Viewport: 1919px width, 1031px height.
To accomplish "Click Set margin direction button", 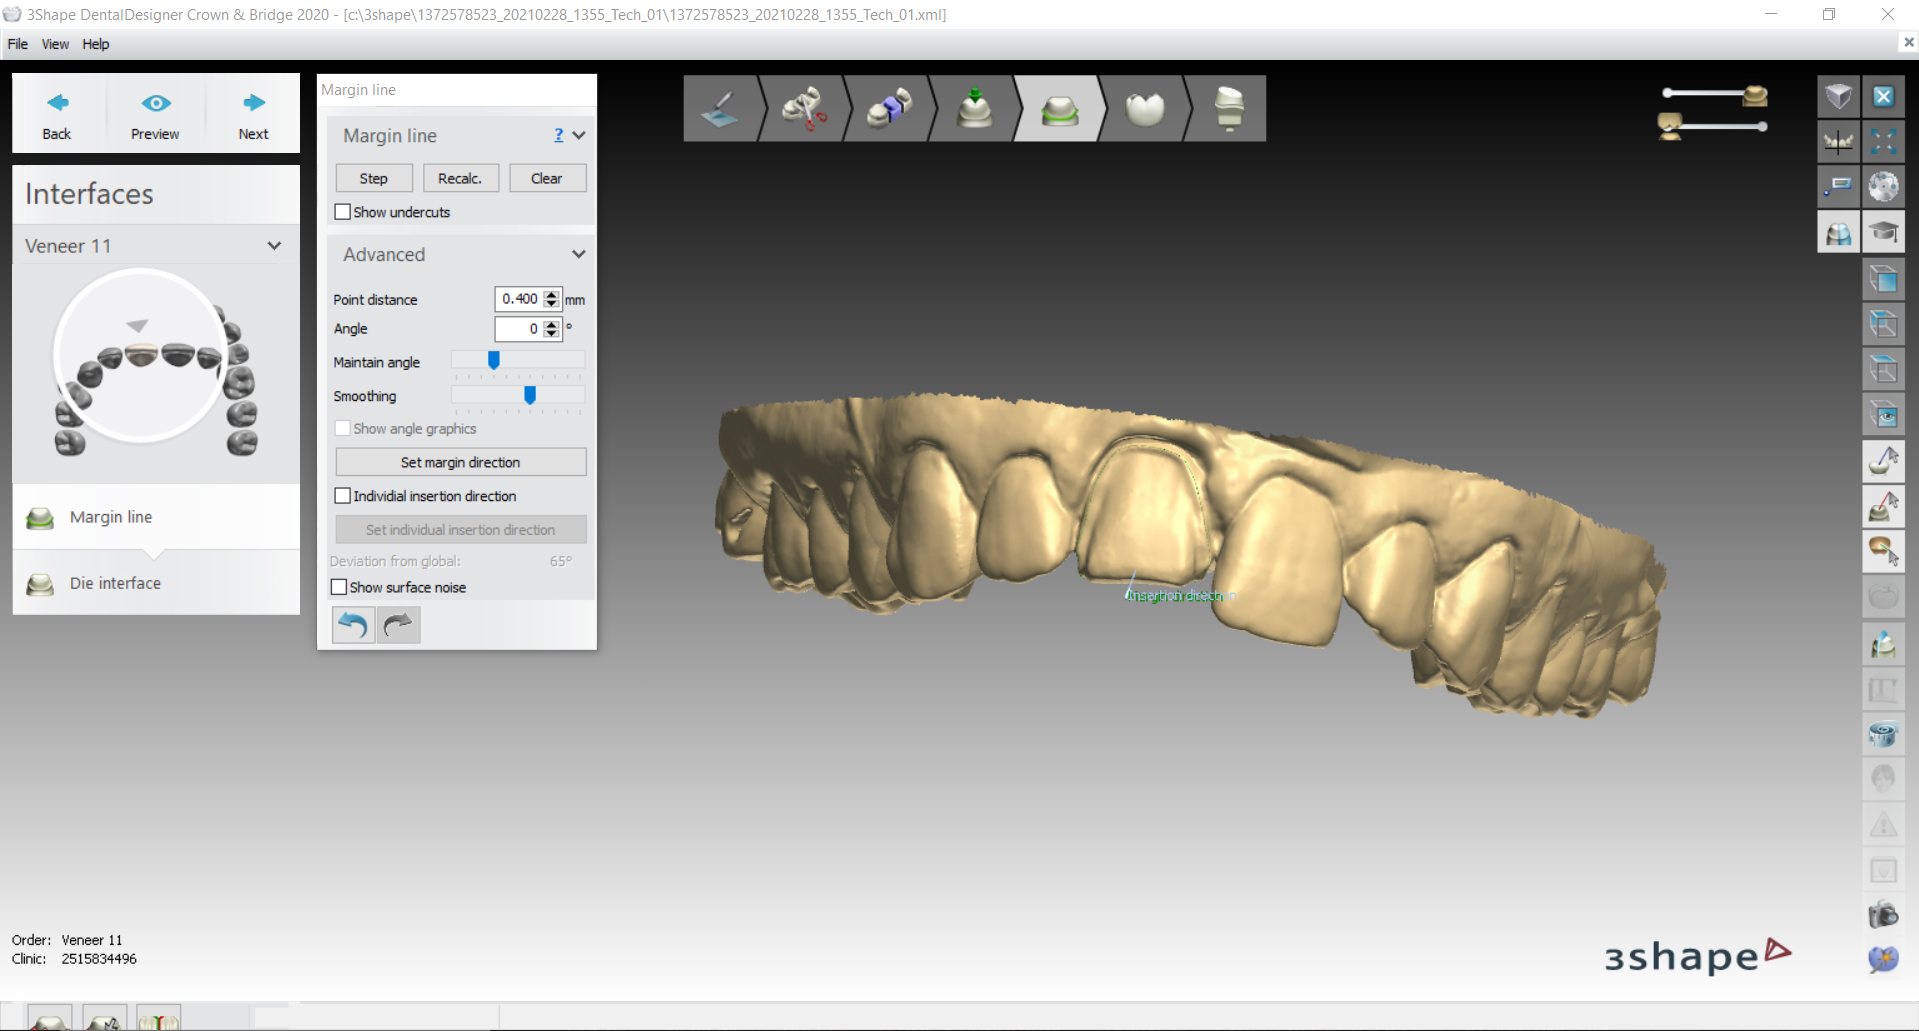I will pos(461,462).
